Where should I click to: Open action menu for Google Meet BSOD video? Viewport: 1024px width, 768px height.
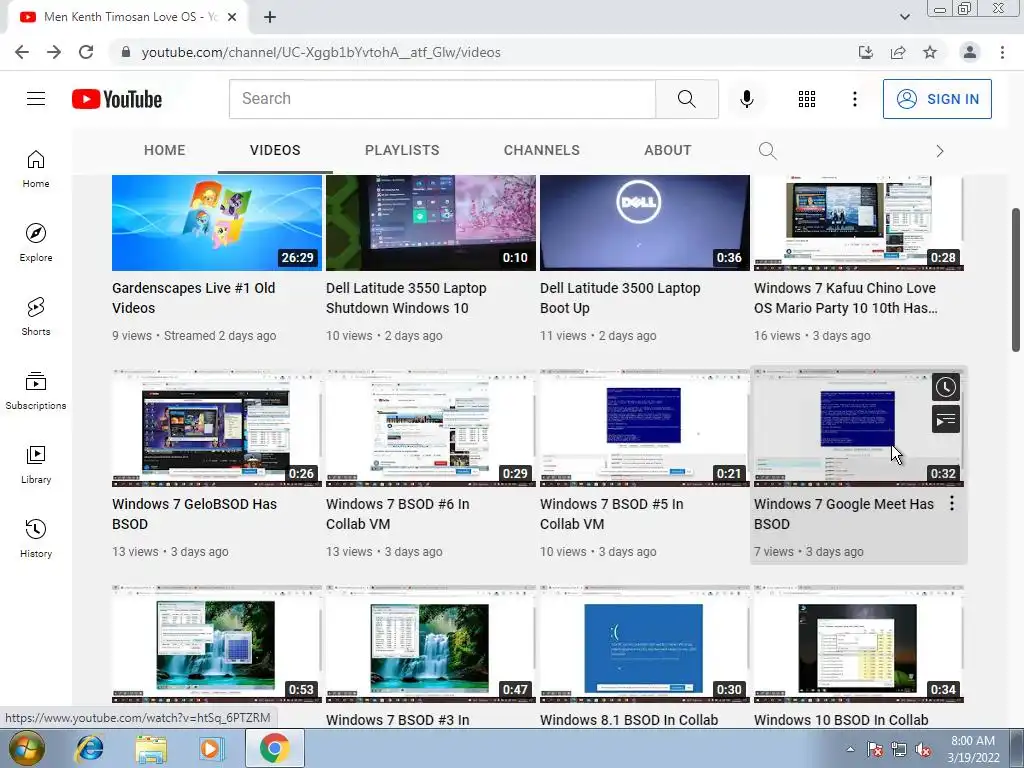point(952,503)
